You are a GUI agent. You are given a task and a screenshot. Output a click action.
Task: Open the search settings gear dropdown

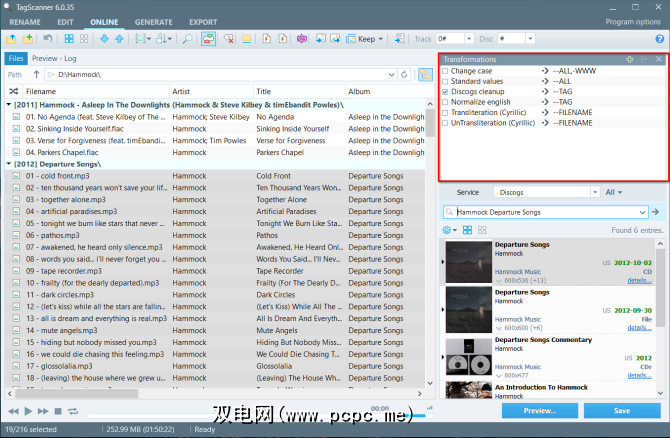(450, 230)
